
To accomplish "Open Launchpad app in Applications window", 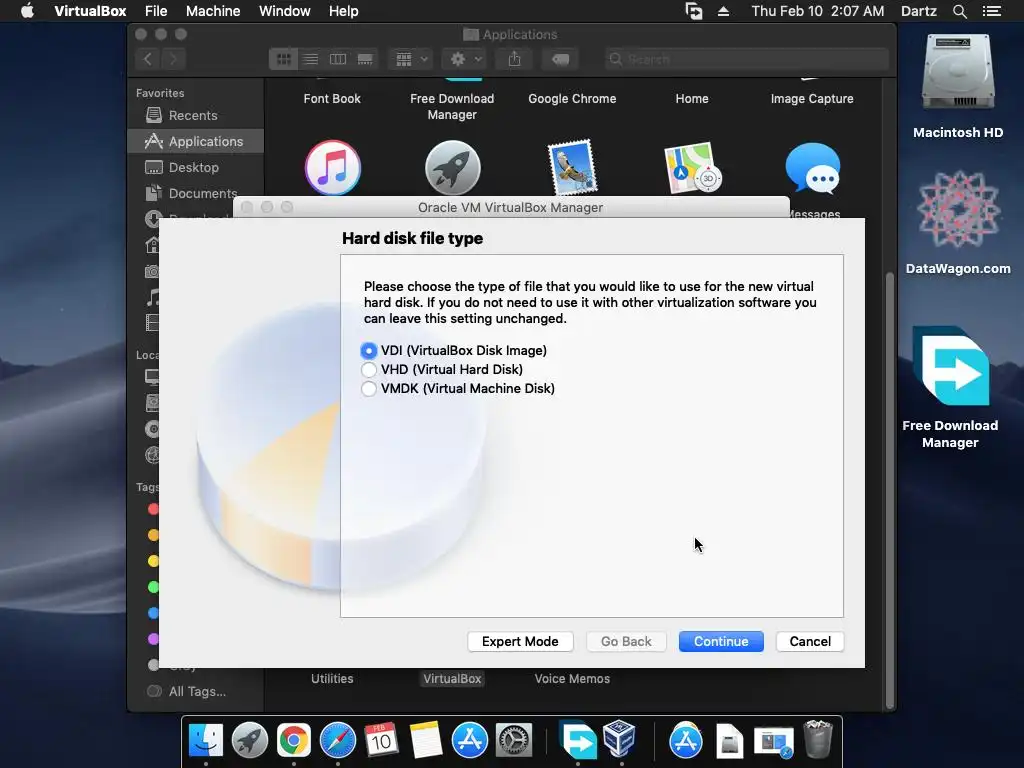I will click(x=453, y=168).
